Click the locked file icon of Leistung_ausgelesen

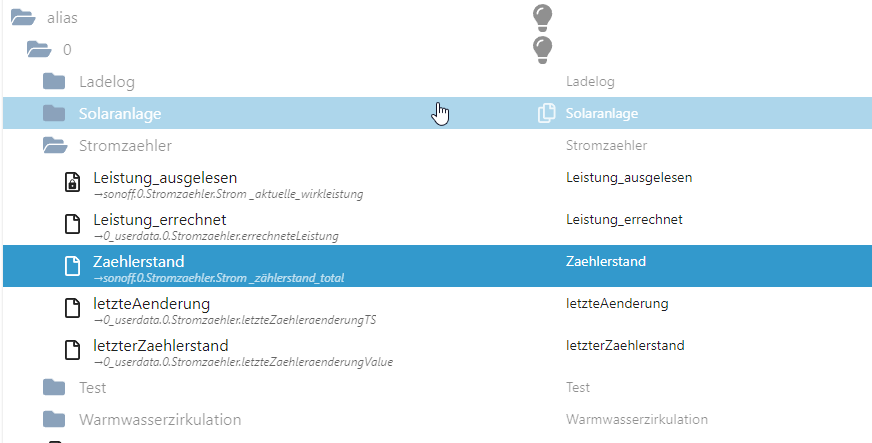[72, 182]
